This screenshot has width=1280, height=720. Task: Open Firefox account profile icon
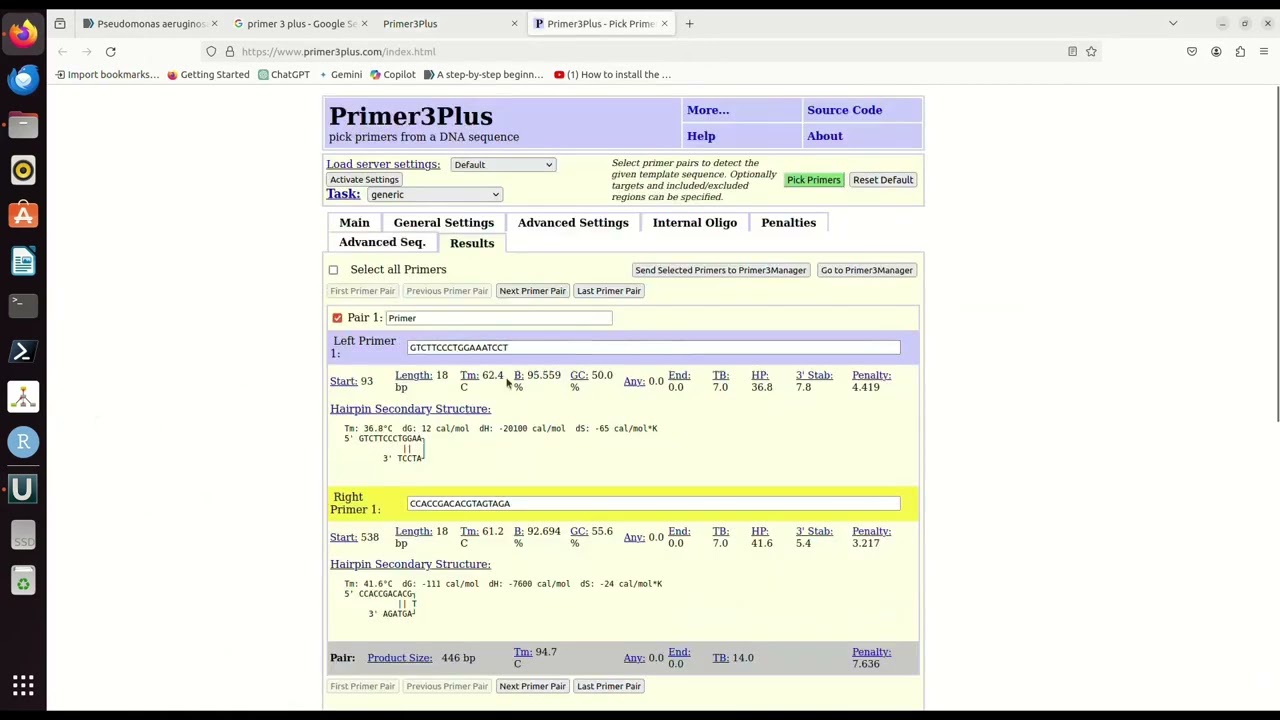[1216, 52]
